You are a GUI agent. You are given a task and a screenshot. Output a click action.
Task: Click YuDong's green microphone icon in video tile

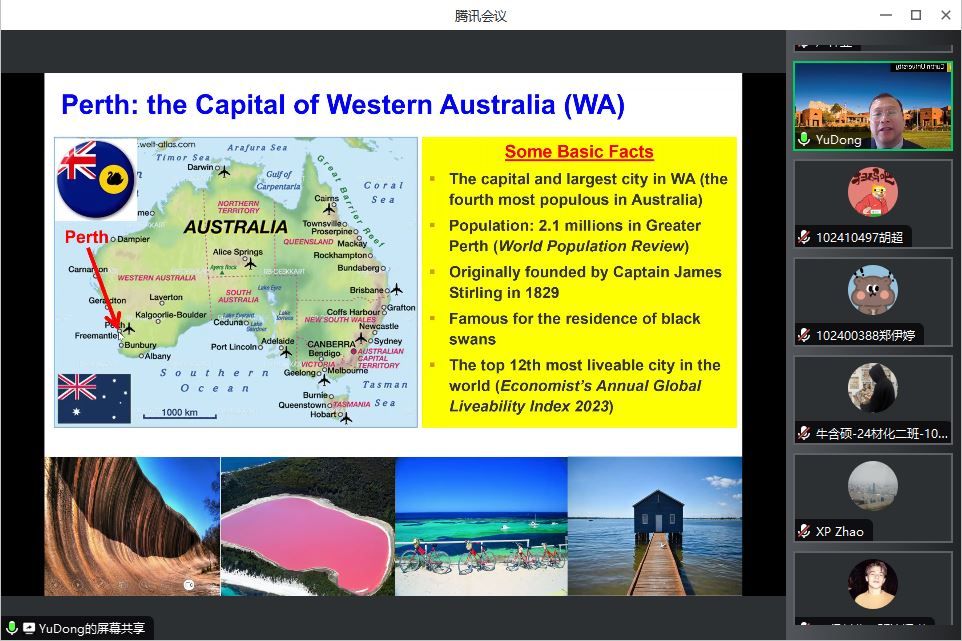[804, 140]
